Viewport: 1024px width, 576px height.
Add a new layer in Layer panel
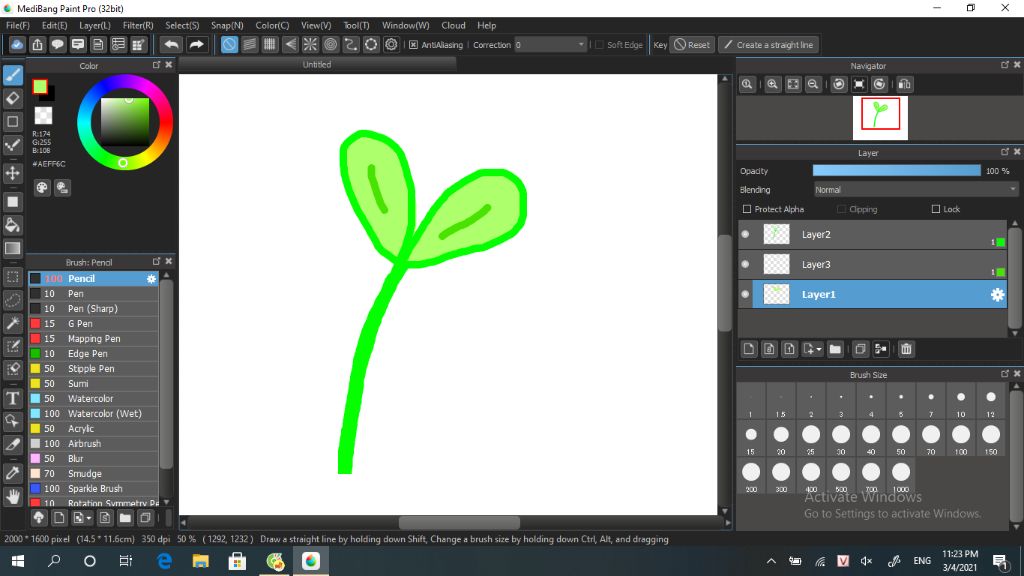pos(749,349)
